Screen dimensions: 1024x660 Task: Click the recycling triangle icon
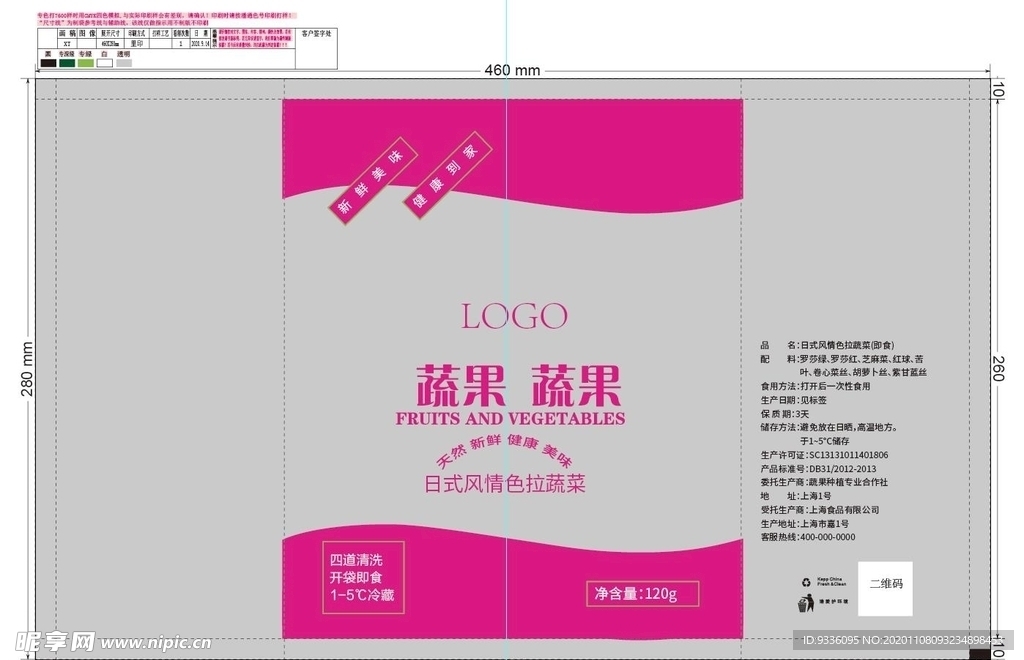point(806,582)
